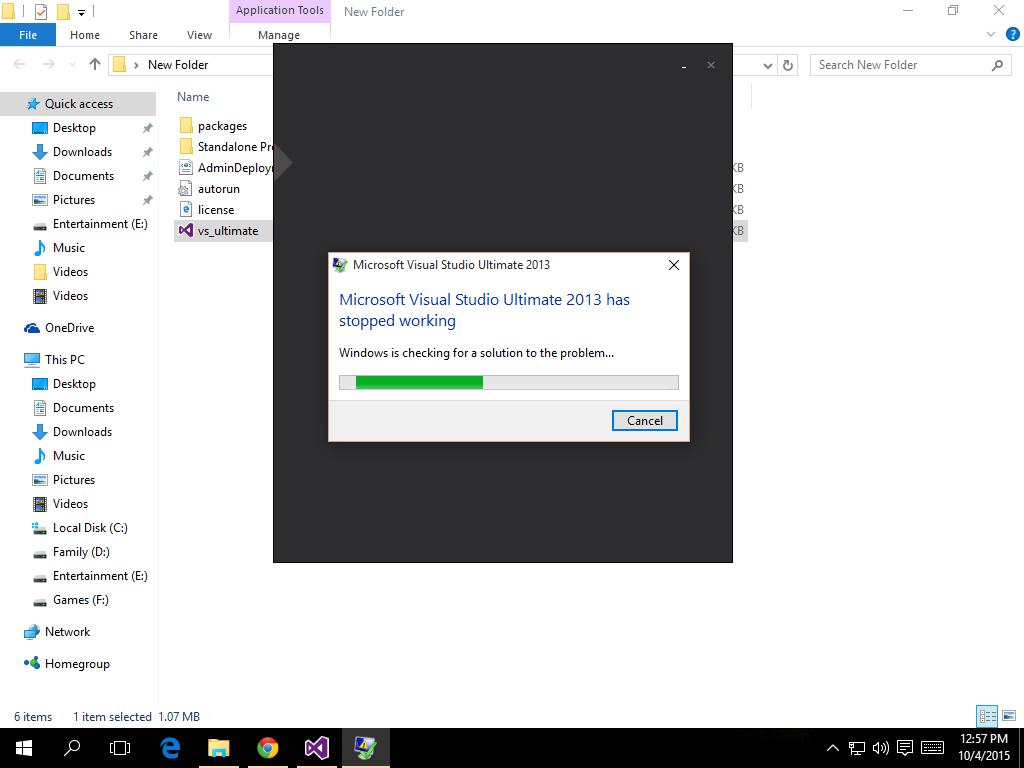Open the network tray icon
The height and width of the screenshot is (768, 1024).
click(x=857, y=748)
